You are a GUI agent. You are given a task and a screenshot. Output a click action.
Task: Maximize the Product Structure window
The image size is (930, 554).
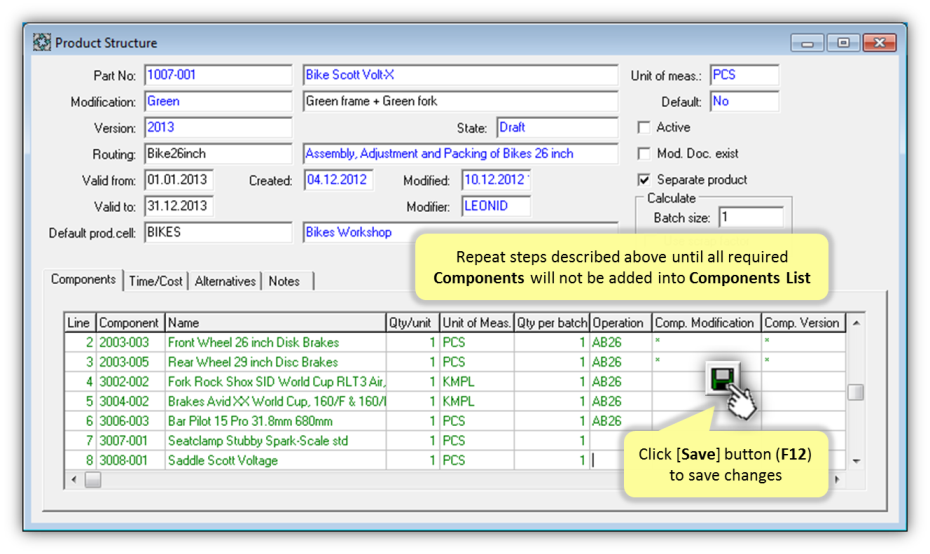[x=843, y=43]
